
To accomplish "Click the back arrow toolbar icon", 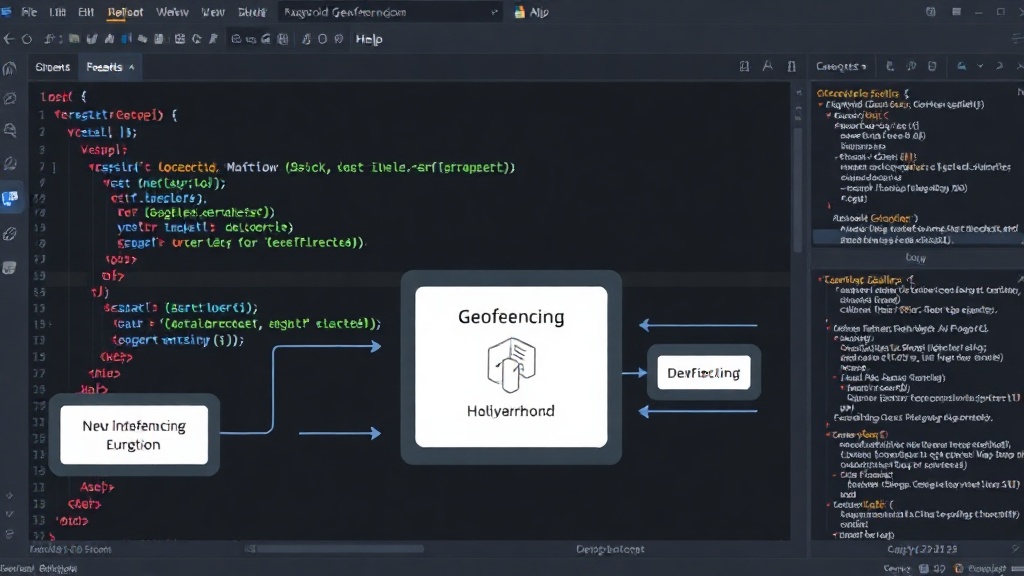I will point(8,39).
